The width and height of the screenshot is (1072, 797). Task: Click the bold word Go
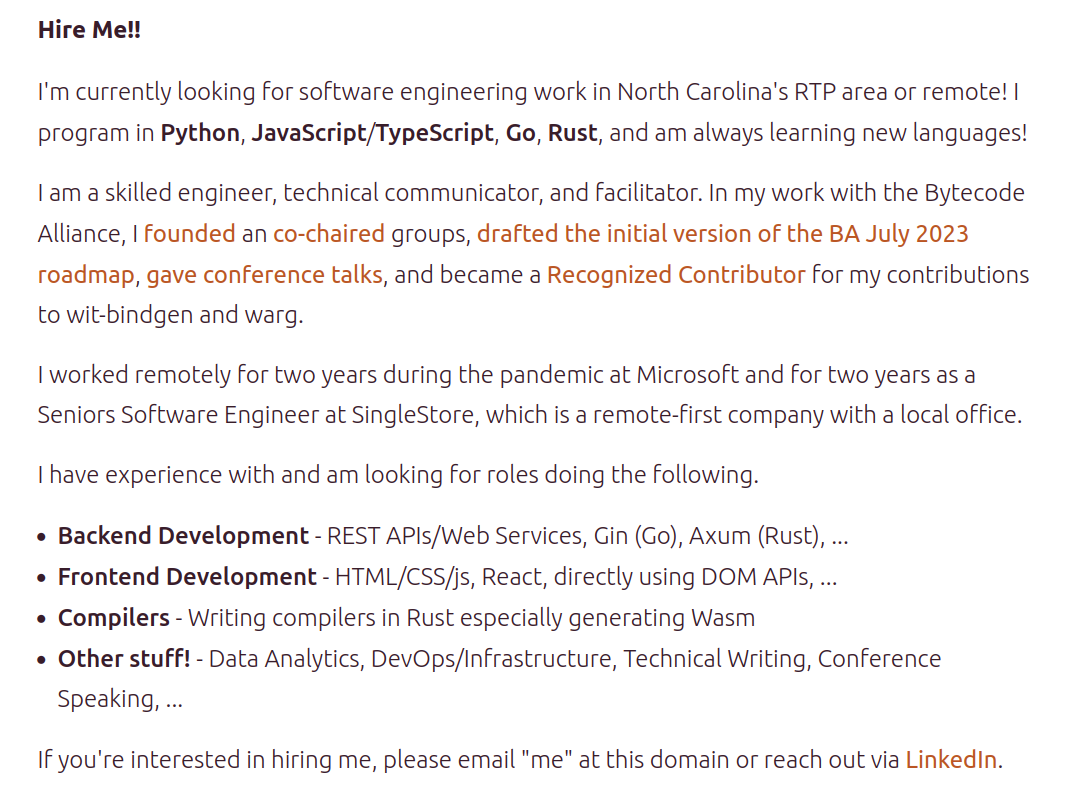coord(520,133)
